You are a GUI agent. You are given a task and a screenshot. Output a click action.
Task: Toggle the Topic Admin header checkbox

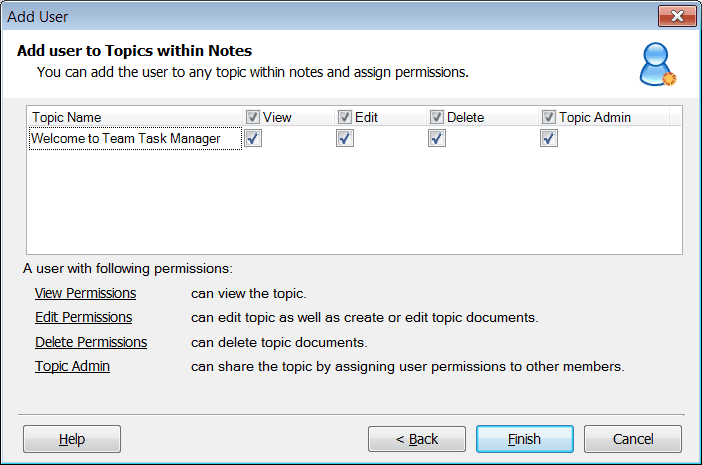coord(549,117)
